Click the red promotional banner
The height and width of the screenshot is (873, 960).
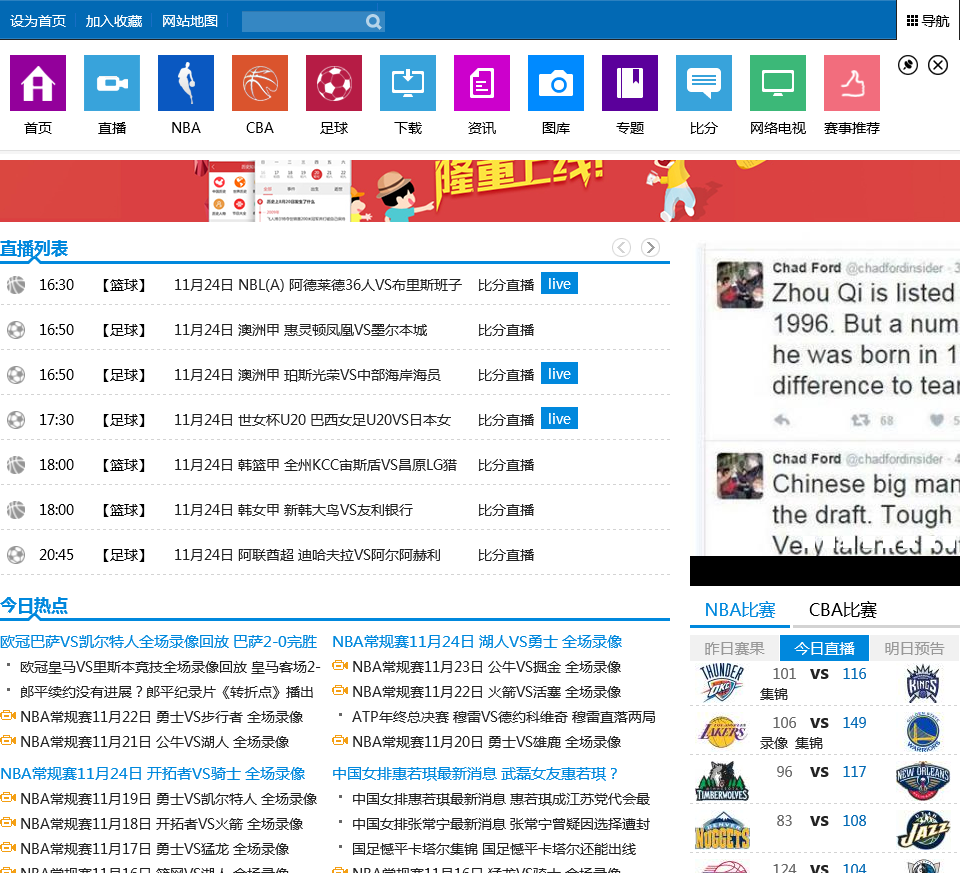tap(480, 191)
